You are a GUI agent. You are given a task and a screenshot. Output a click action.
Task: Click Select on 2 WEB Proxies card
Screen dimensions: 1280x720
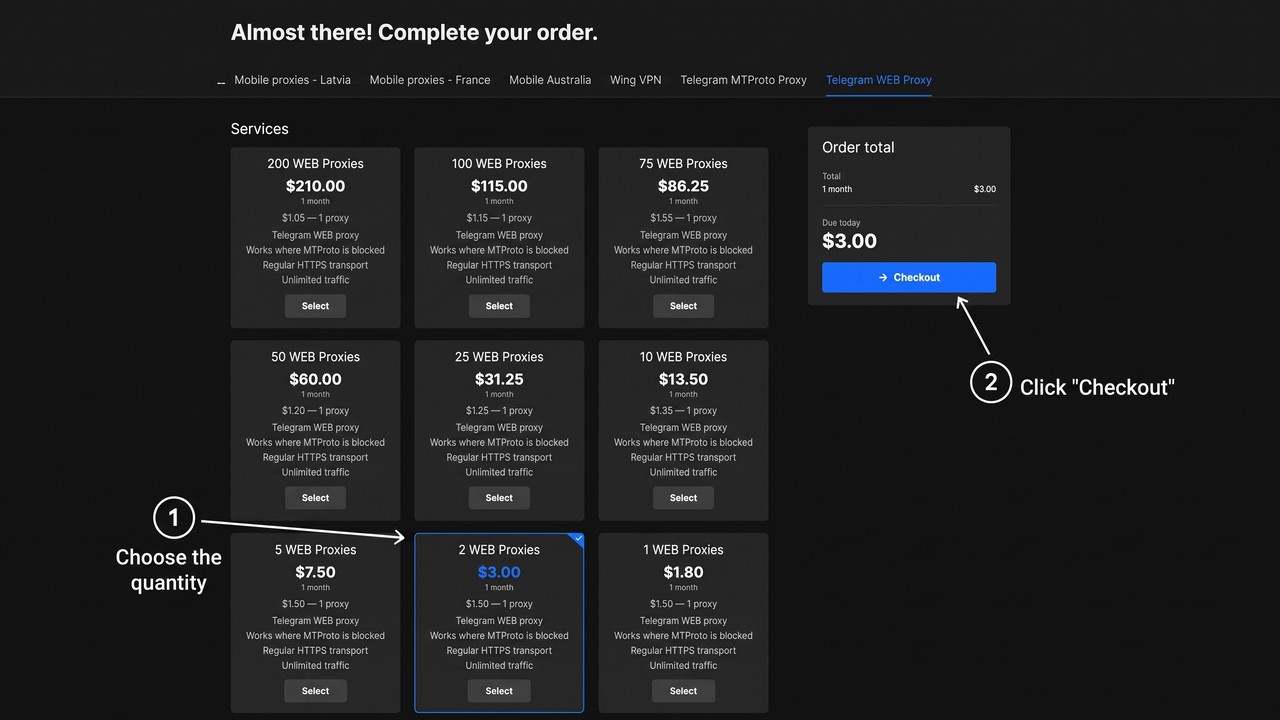(x=499, y=691)
